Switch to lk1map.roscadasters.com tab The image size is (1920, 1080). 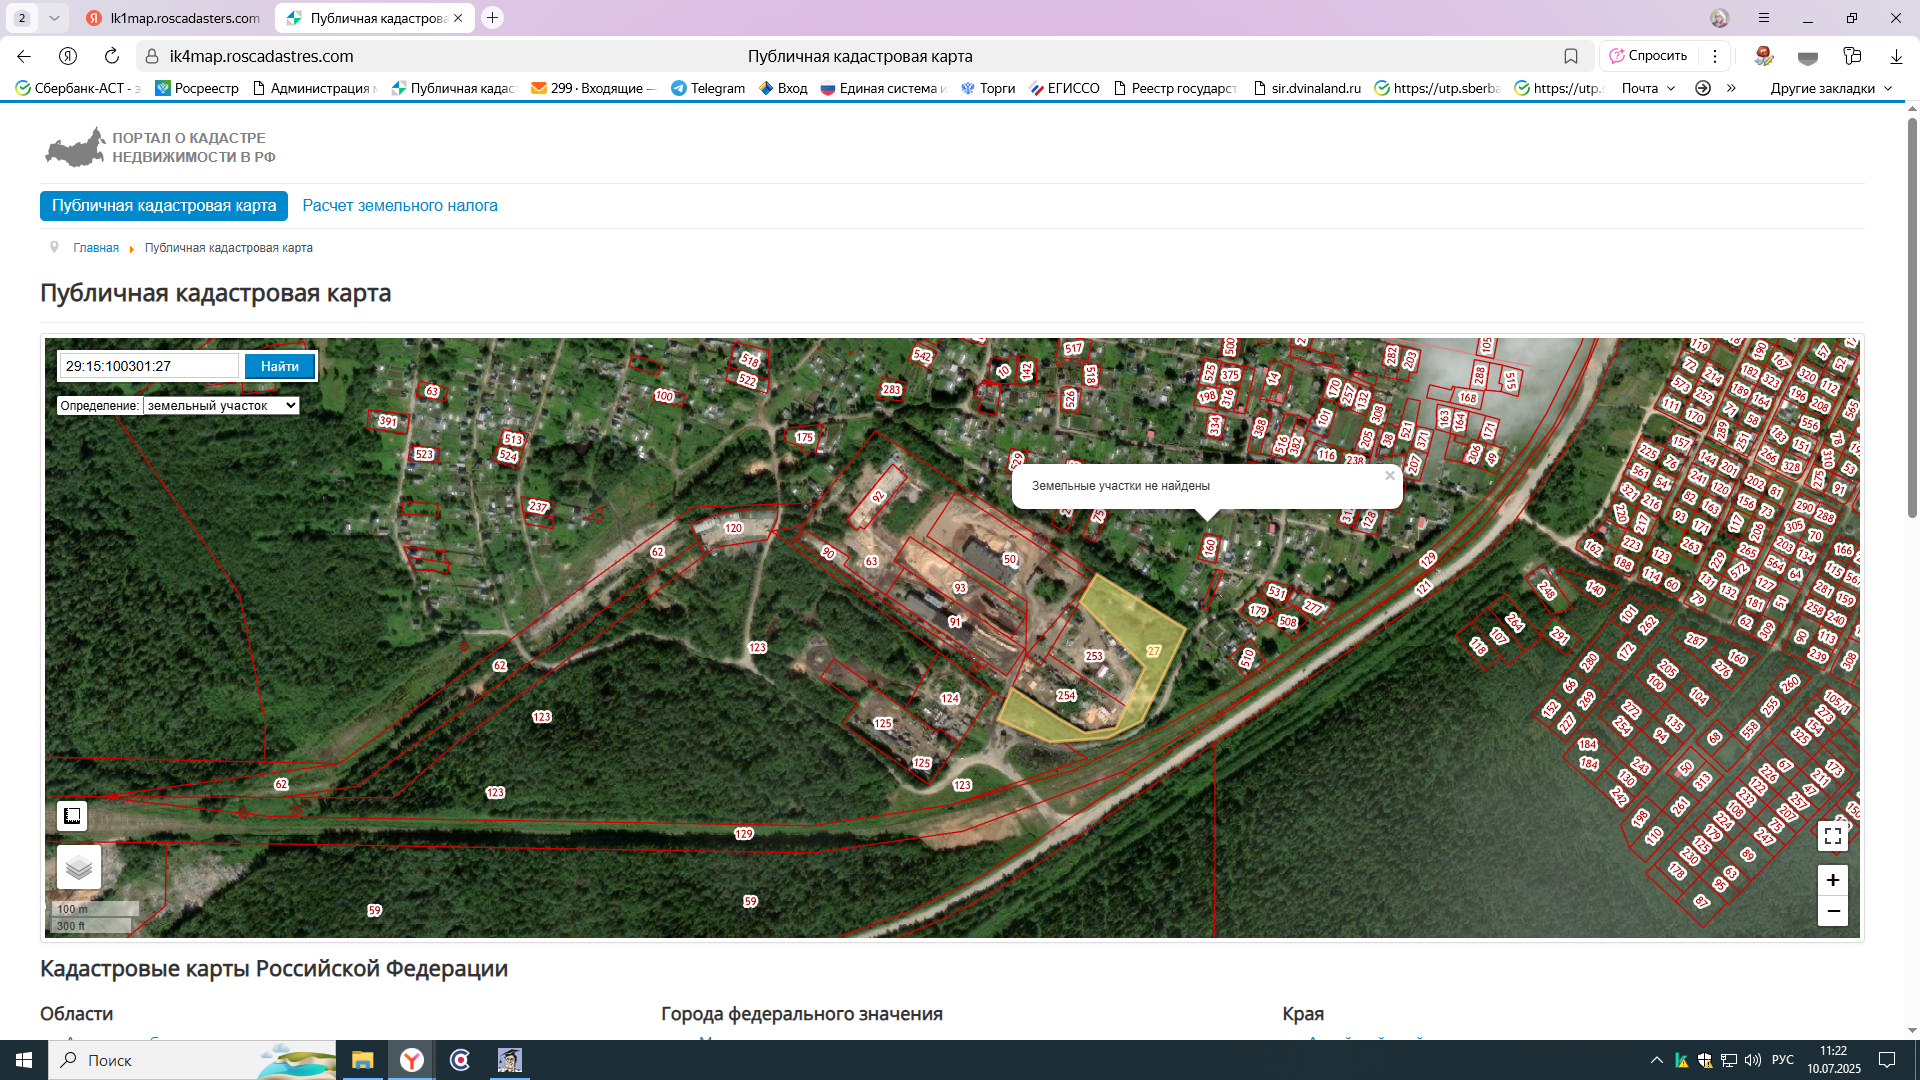coord(173,18)
